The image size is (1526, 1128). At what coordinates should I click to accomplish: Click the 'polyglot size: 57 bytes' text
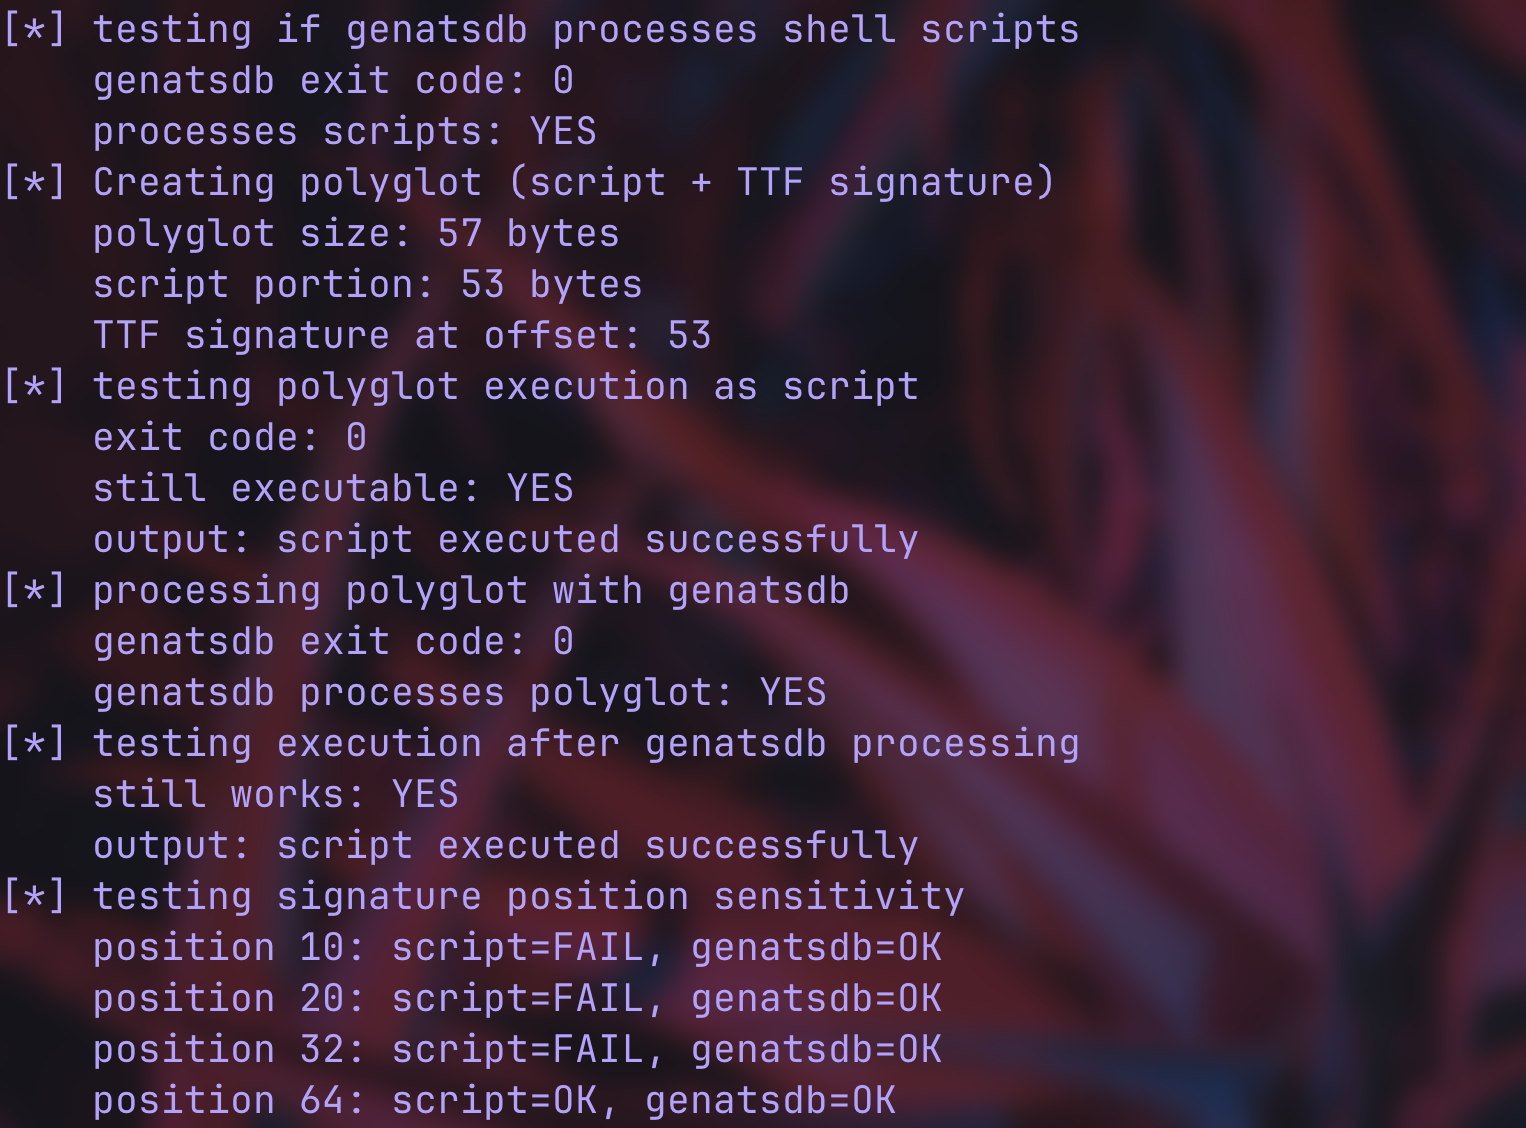pos(356,234)
